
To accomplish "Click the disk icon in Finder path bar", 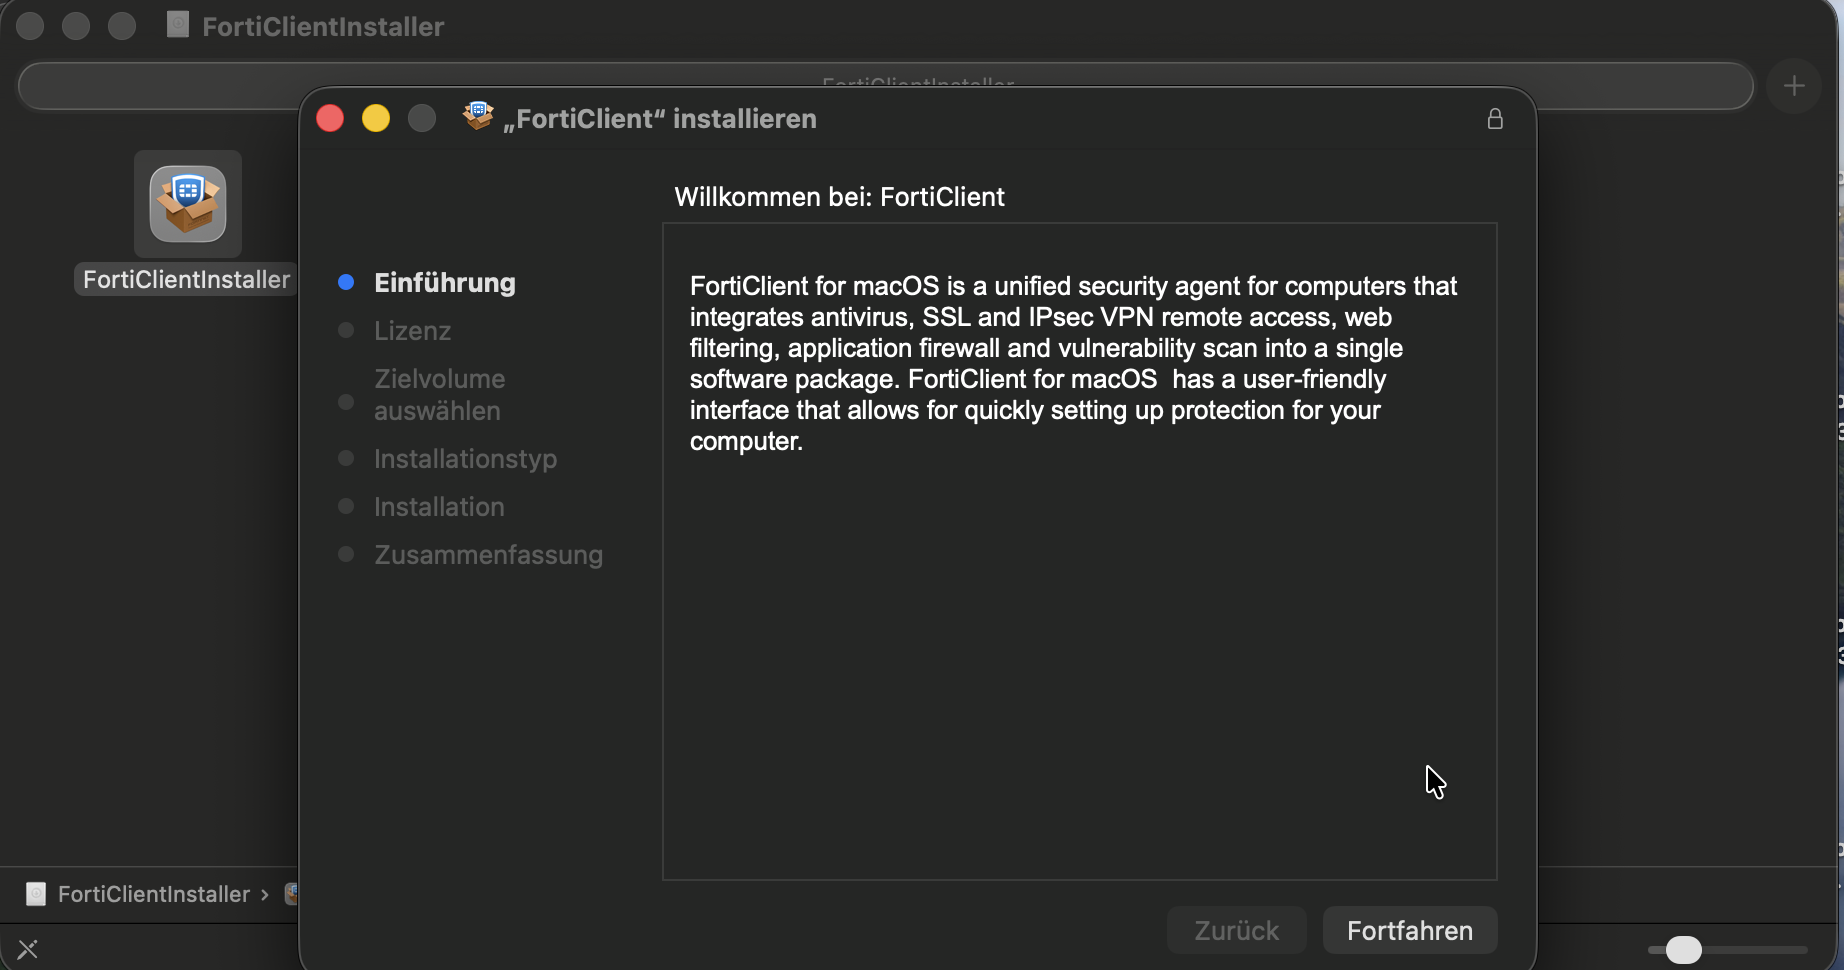I will [x=36, y=894].
